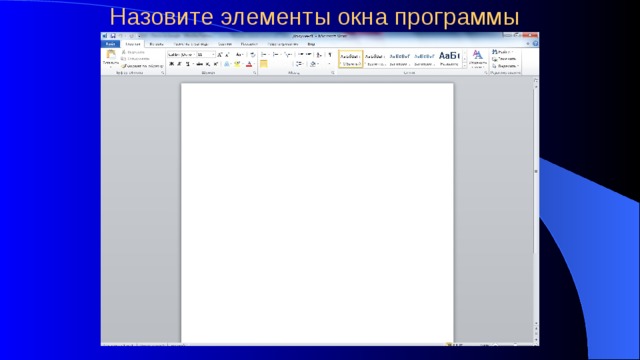640x360 pixels.
Task: Toggle Superscript x² formatting
Action: (216, 64)
